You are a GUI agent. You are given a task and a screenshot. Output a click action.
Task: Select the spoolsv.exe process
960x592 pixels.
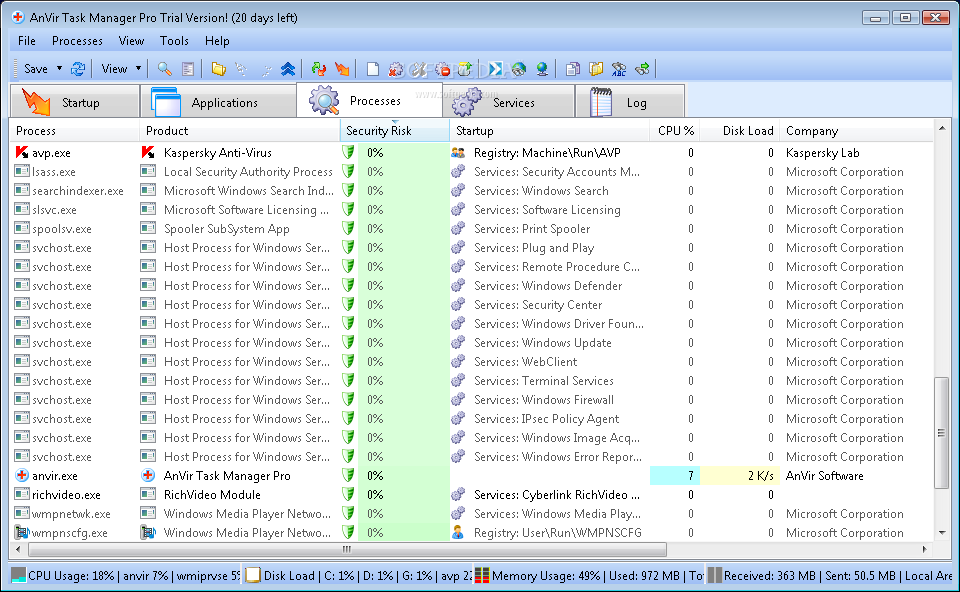pos(61,229)
